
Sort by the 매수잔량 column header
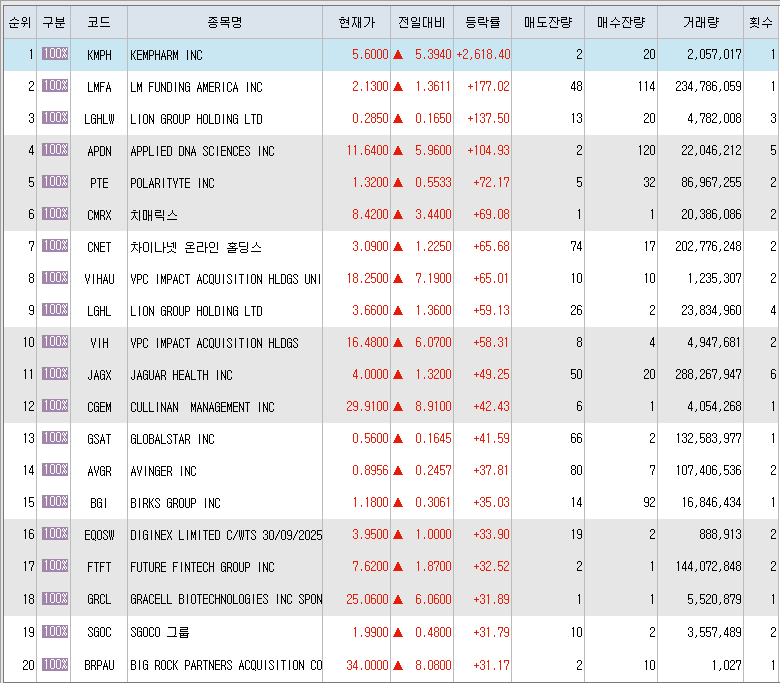(621, 22)
